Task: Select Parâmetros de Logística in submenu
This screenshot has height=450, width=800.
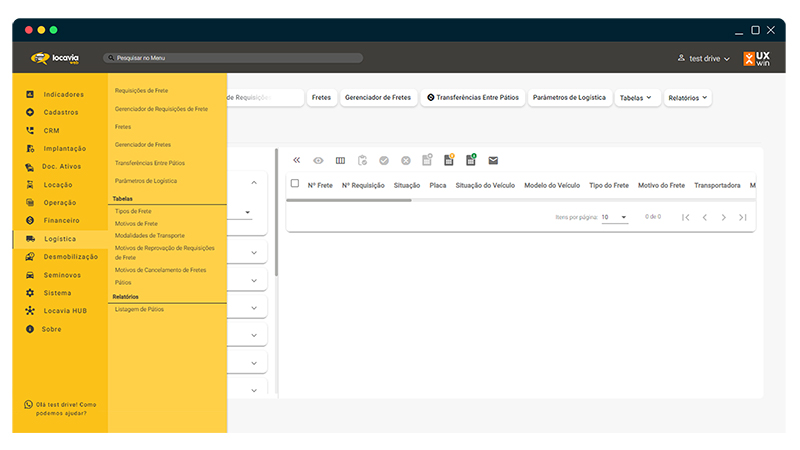Action: [146, 181]
